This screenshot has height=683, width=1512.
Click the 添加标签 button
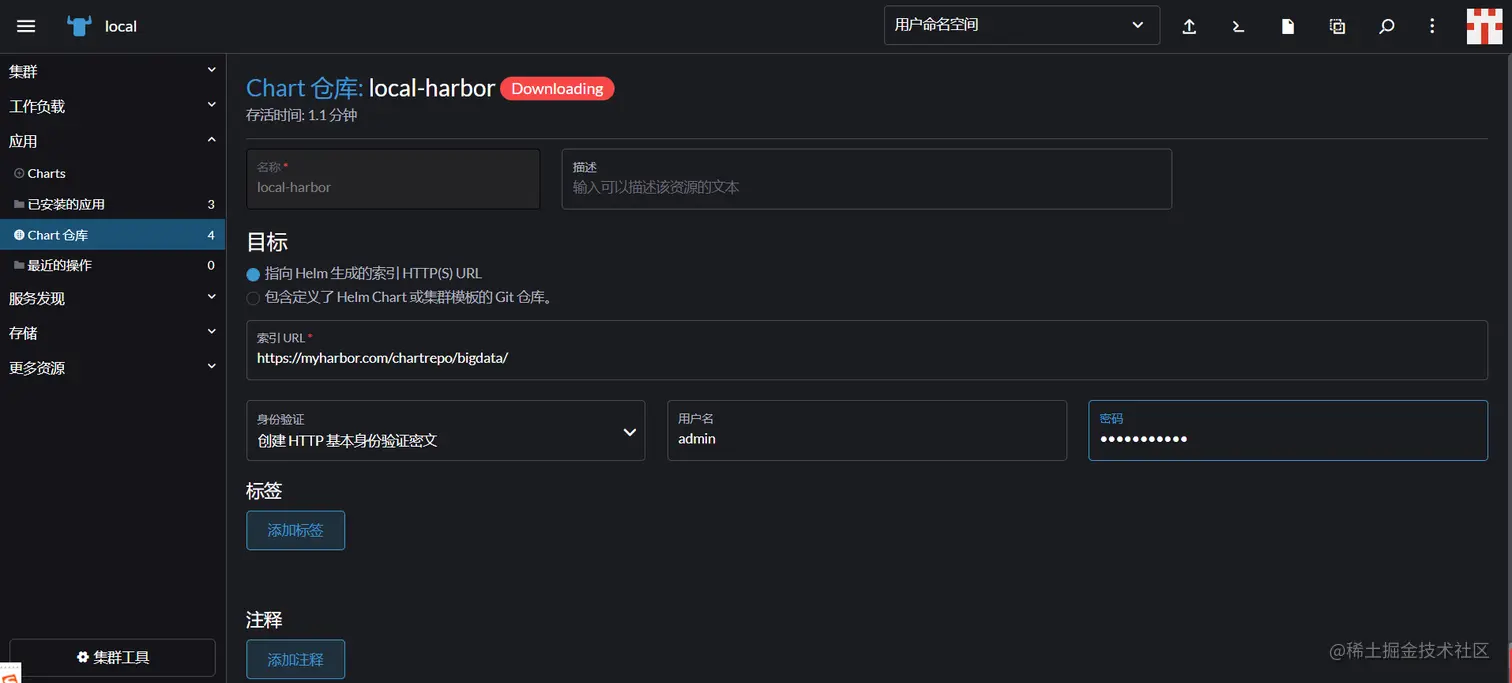pos(296,530)
